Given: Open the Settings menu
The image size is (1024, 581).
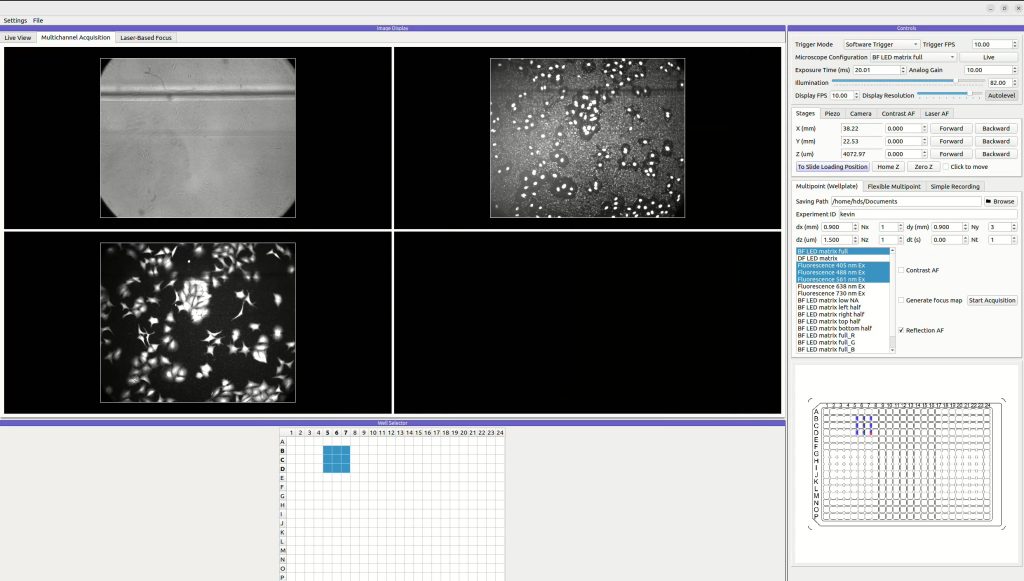Looking at the screenshot, I should (x=15, y=20).
